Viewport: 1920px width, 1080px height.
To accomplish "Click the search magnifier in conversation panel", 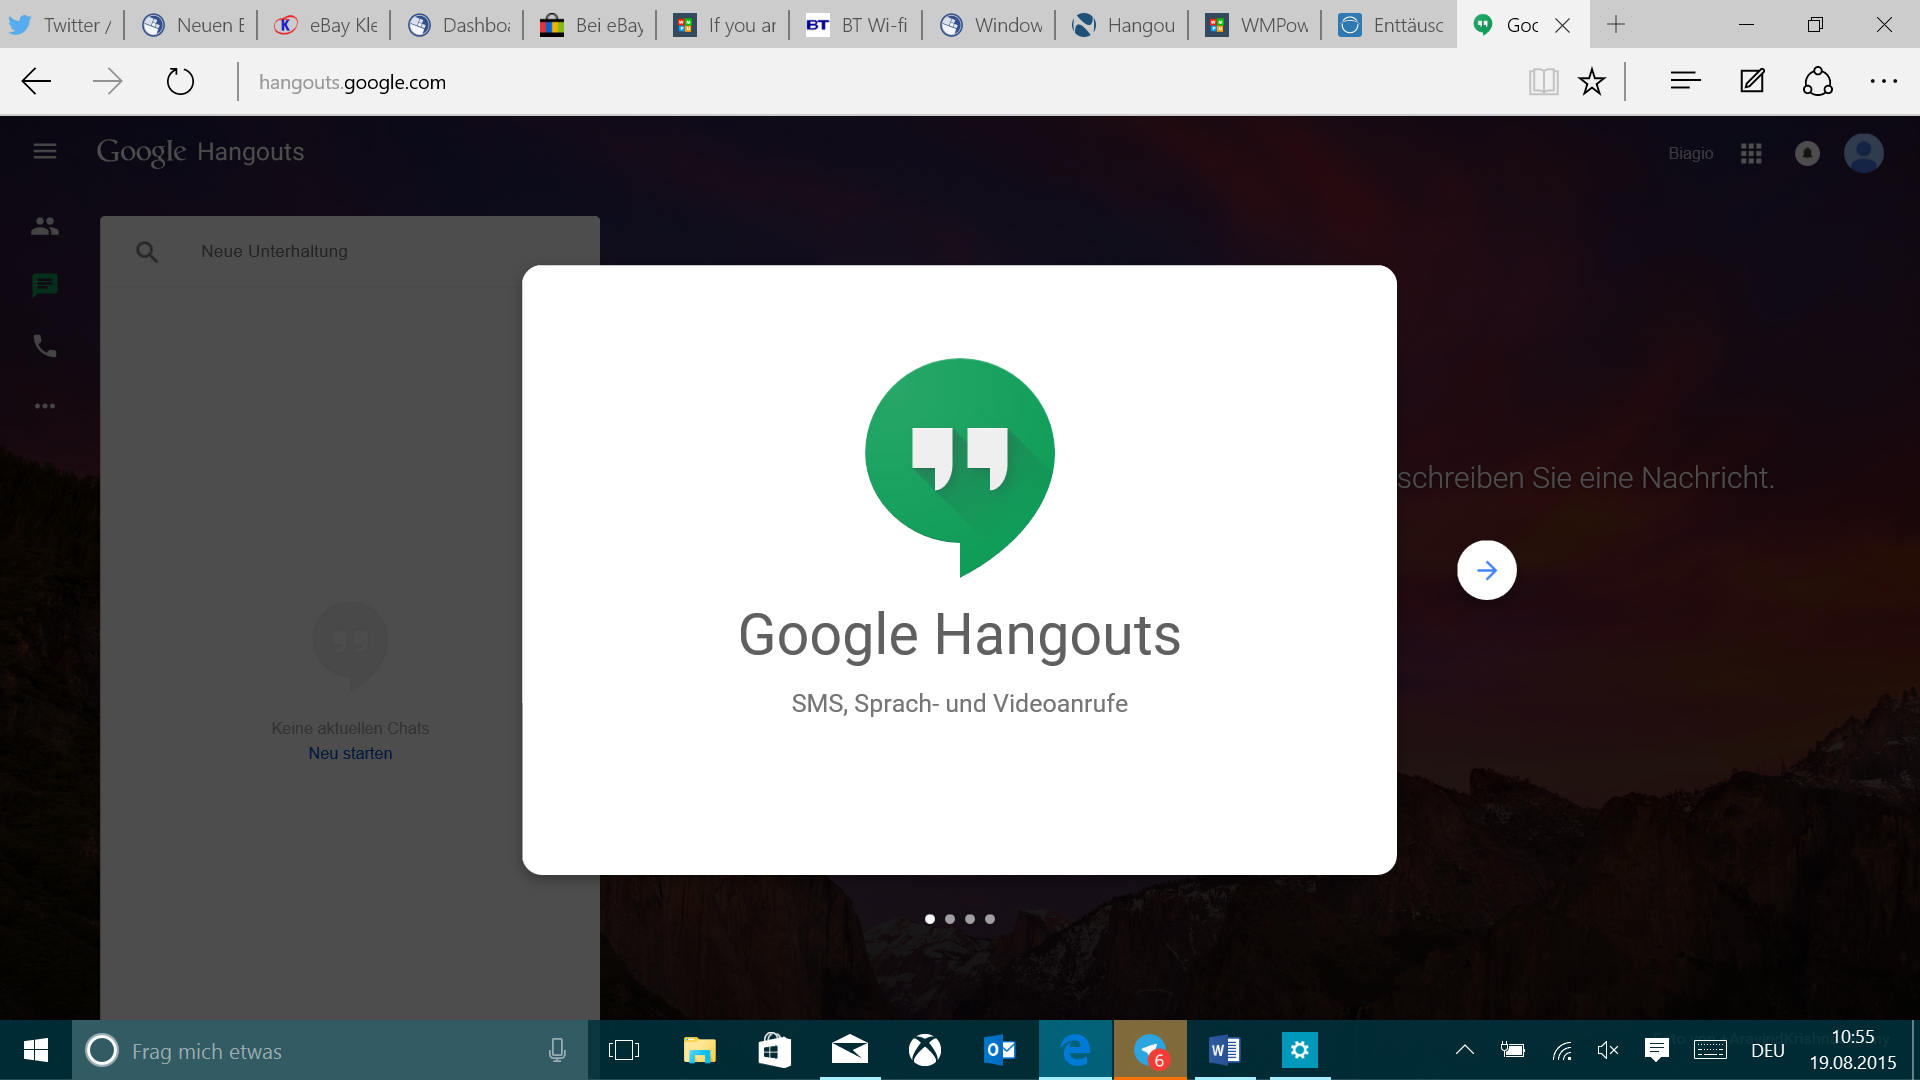I will [147, 252].
